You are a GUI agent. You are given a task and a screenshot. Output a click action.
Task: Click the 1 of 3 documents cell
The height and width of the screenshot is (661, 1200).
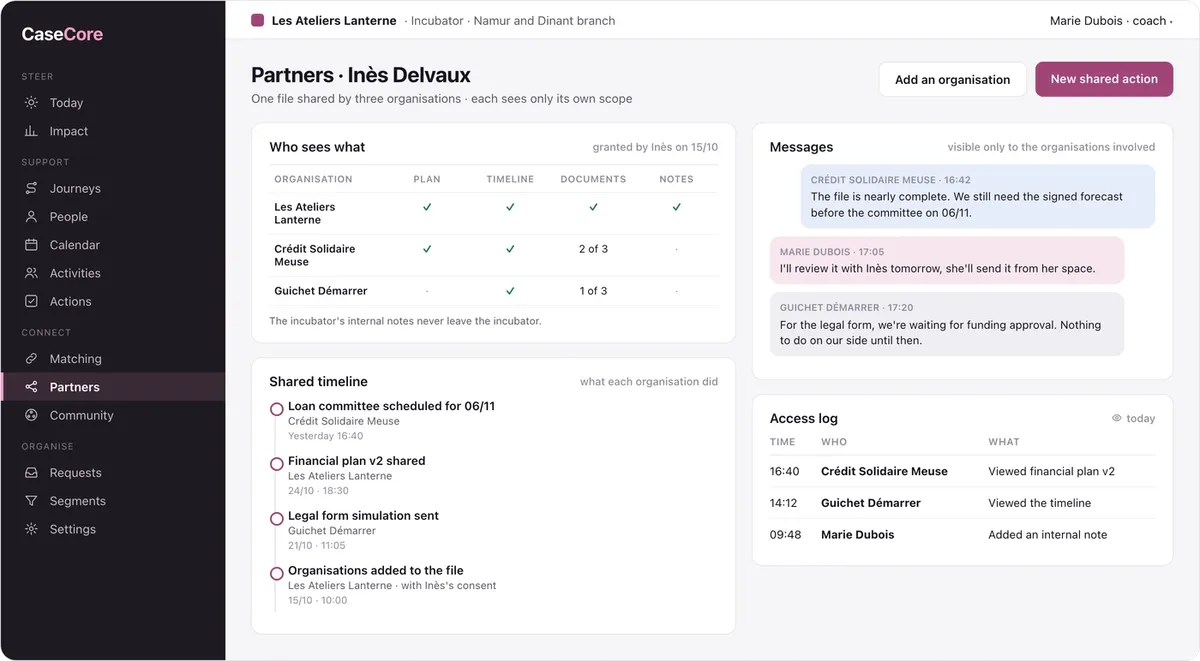(x=593, y=291)
